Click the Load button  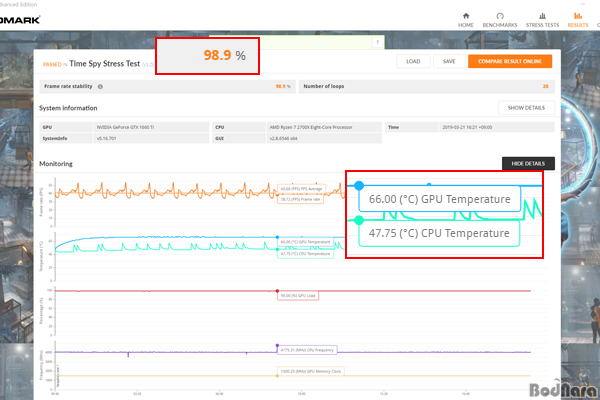(x=413, y=61)
